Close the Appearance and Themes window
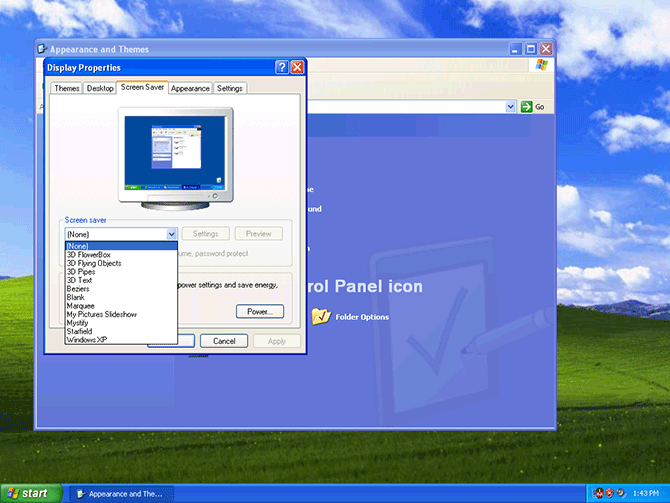This screenshot has width=670, height=503. [546, 49]
